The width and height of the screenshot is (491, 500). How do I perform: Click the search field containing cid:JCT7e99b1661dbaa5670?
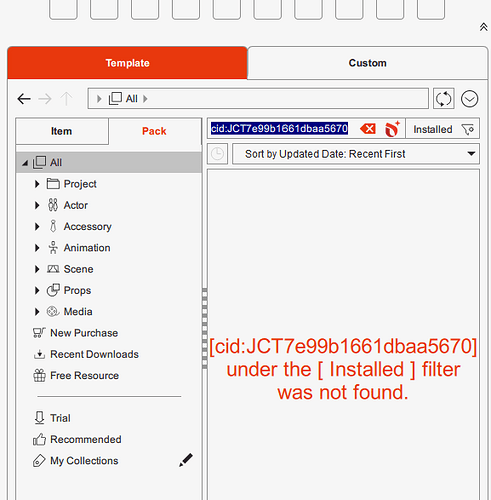279,128
